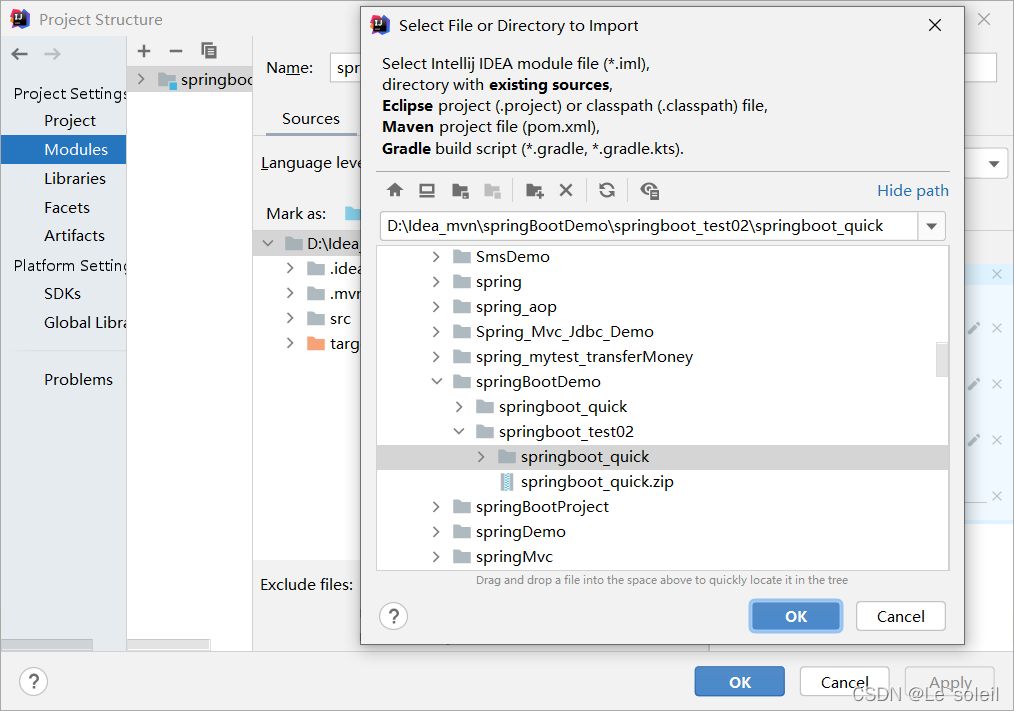Add a new module with the plus icon
This screenshot has width=1014, height=711.
[x=143, y=50]
